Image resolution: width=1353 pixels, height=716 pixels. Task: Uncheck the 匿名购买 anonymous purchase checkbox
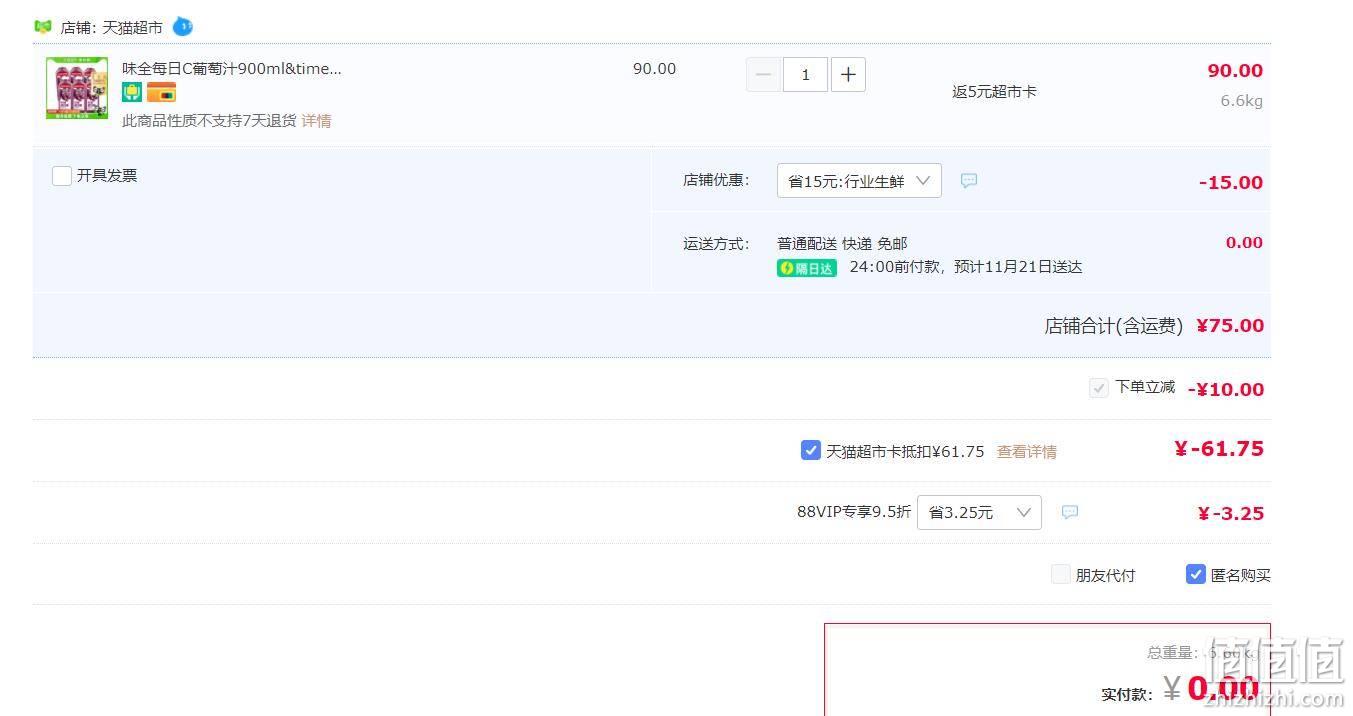pyautogui.click(x=1196, y=574)
